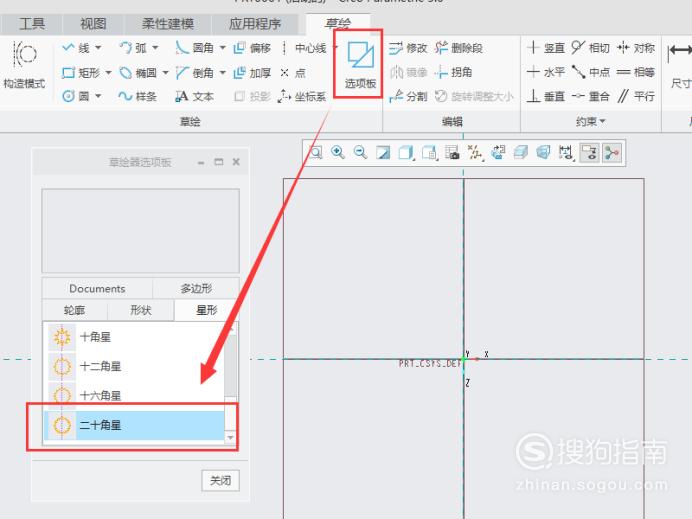Screen dimensions: 692x519
Task: Select 十六角星 in the palette list
Action: click(135, 395)
